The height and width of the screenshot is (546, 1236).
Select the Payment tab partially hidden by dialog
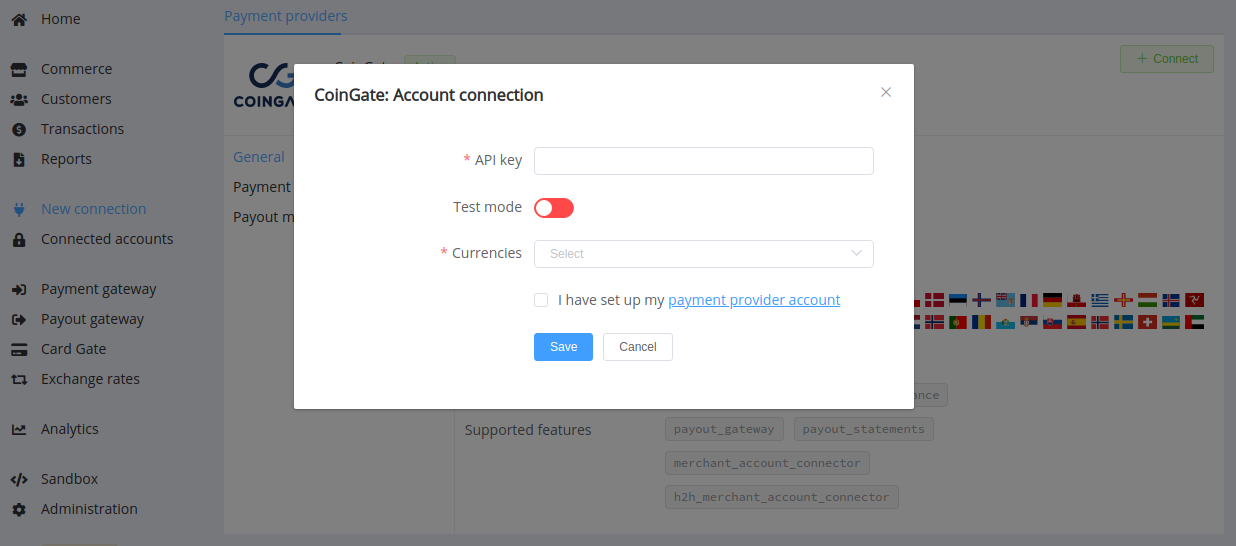[262, 187]
